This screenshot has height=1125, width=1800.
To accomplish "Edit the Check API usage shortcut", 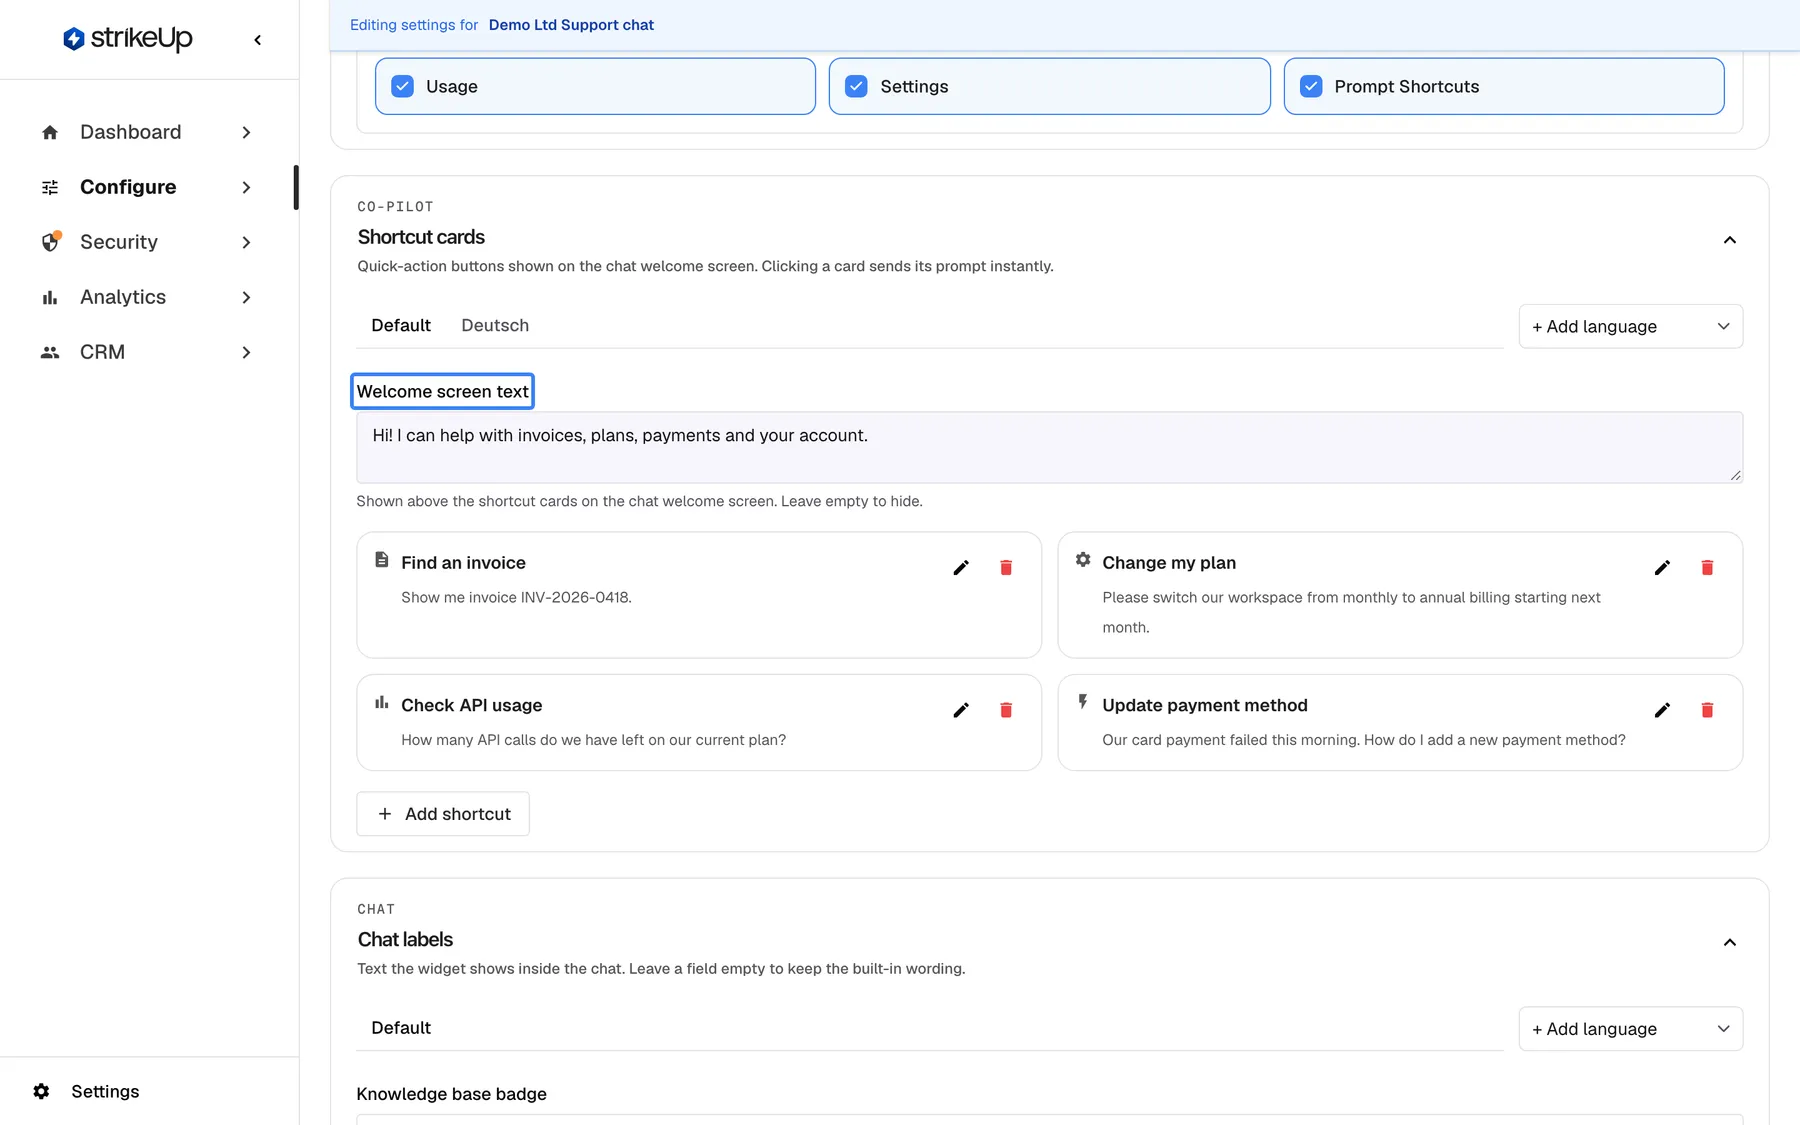I will point(961,710).
